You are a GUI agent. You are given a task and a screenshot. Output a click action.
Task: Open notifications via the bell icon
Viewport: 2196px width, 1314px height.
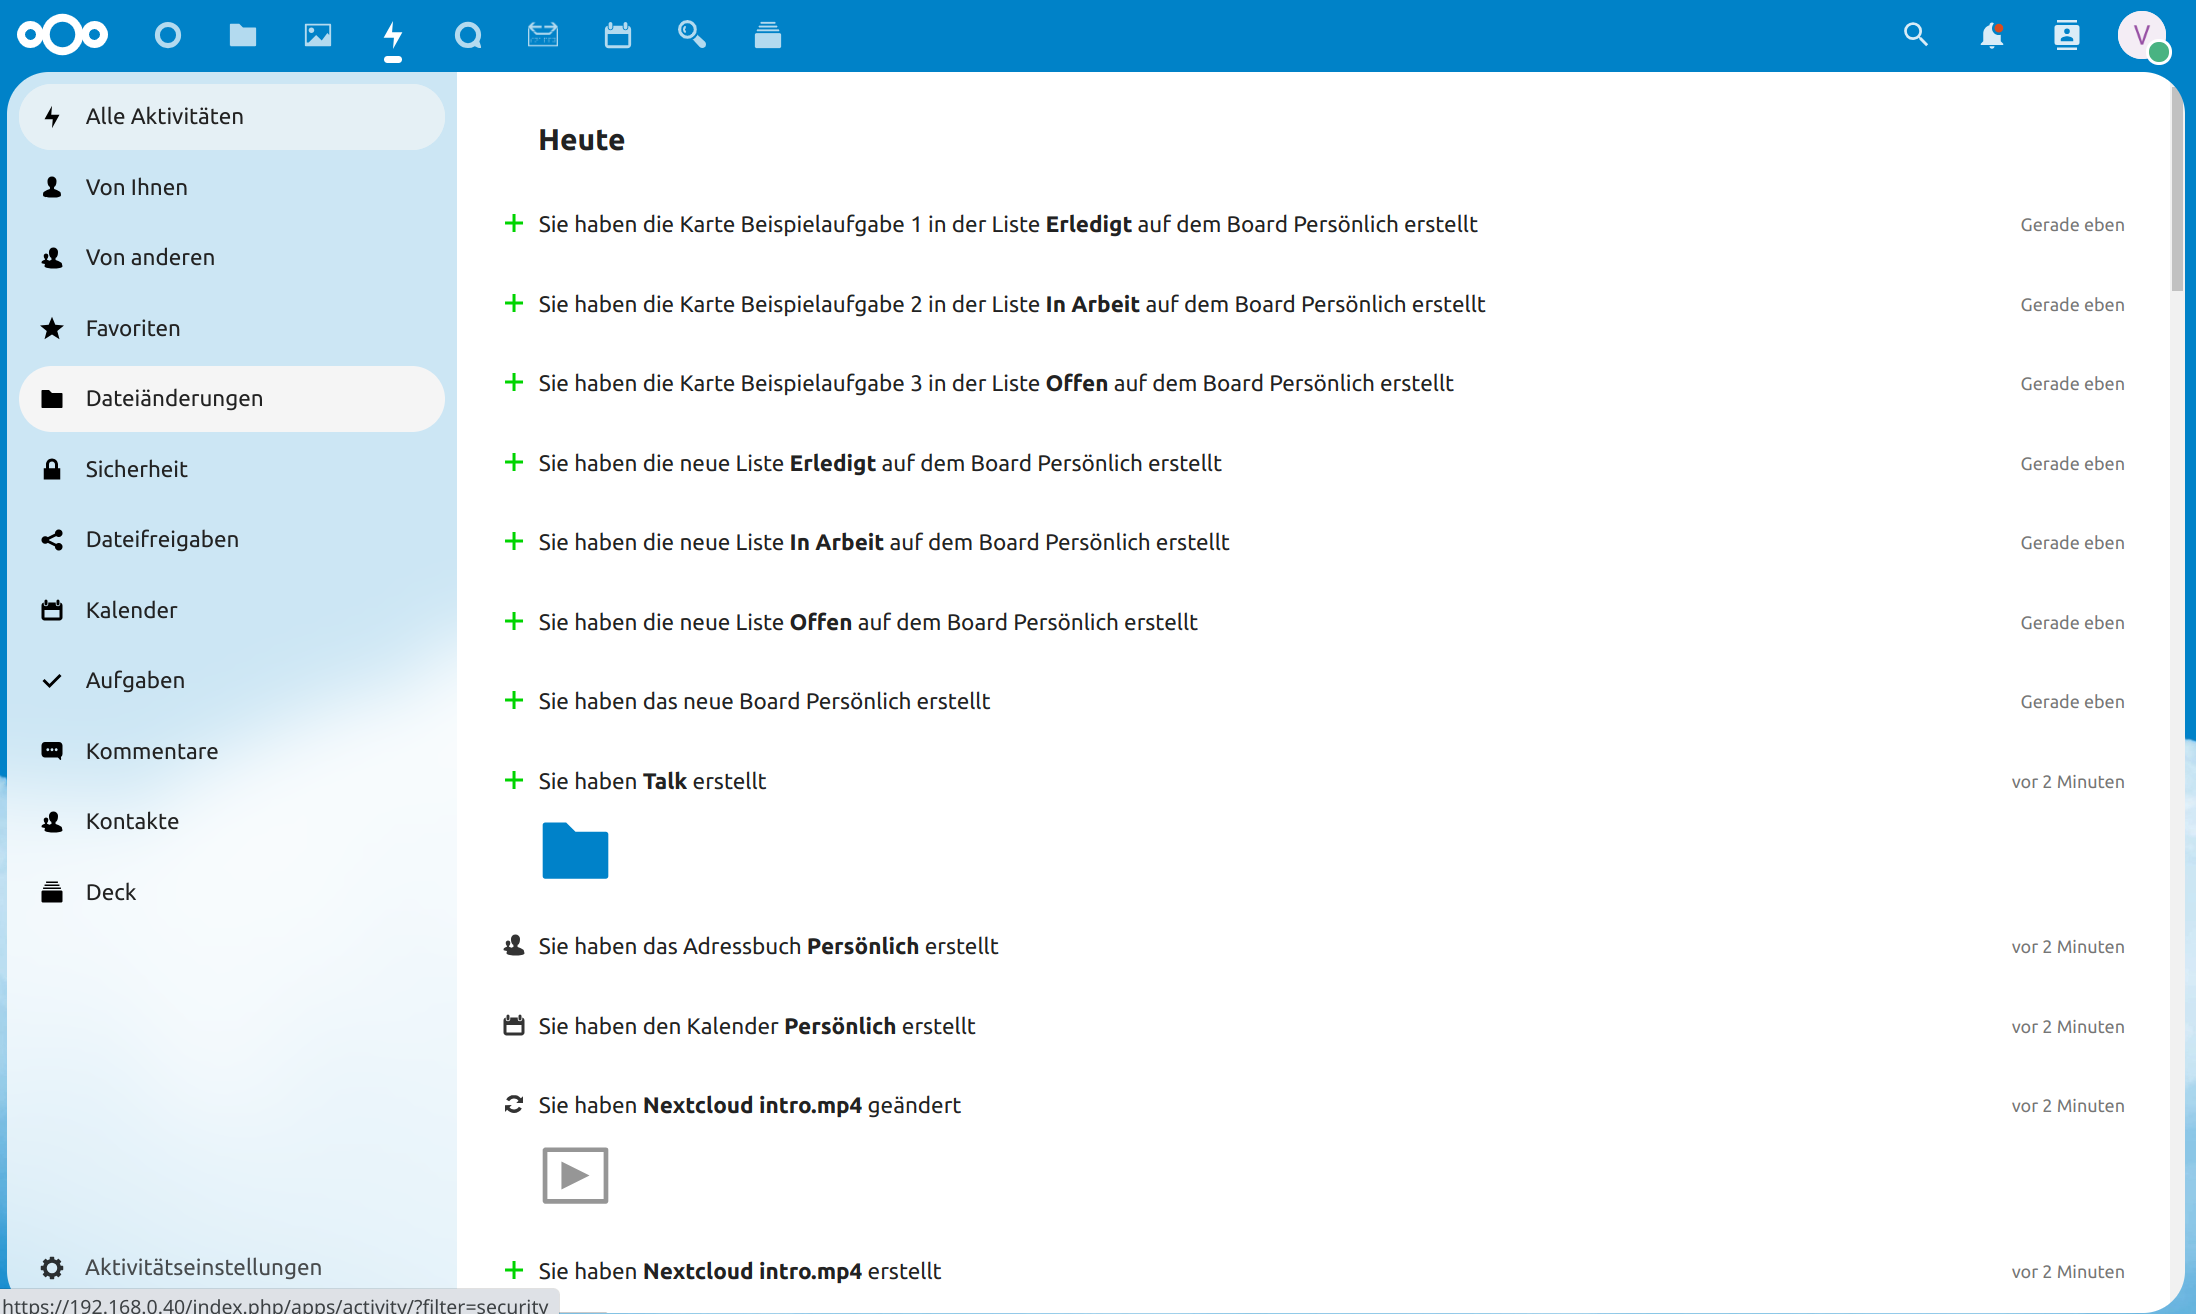click(x=1991, y=35)
